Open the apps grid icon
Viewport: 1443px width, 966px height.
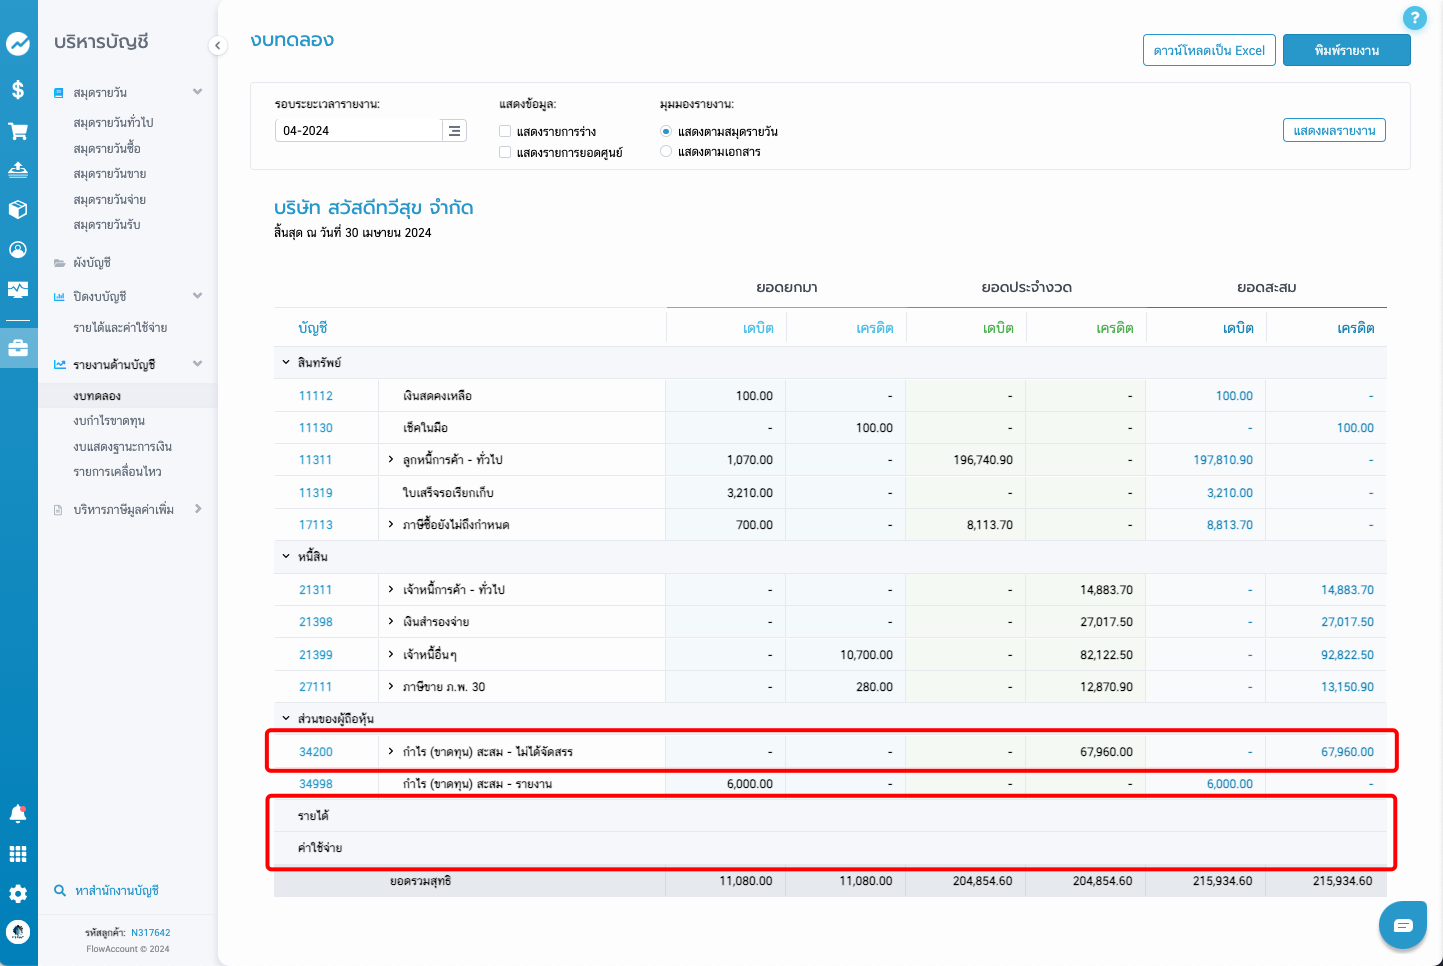18,854
